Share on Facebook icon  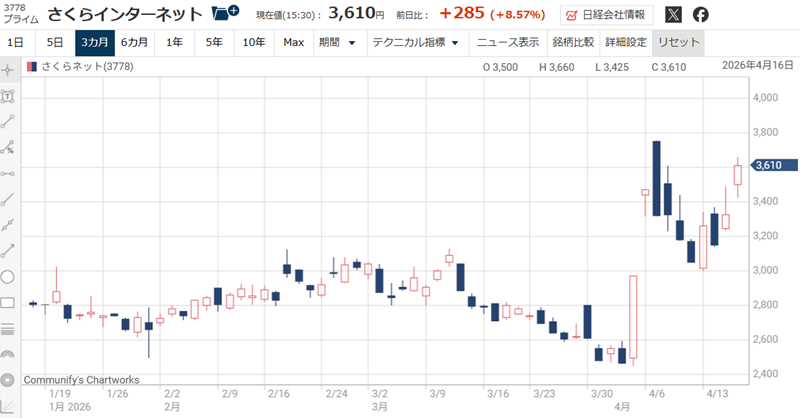pos(701,15)
